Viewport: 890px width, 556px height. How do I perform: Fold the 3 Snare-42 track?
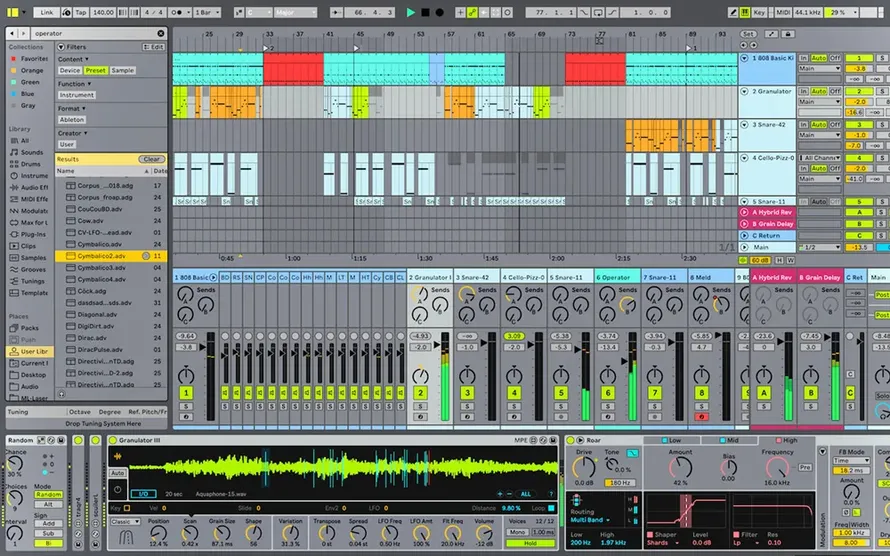[x=744, y=125]
